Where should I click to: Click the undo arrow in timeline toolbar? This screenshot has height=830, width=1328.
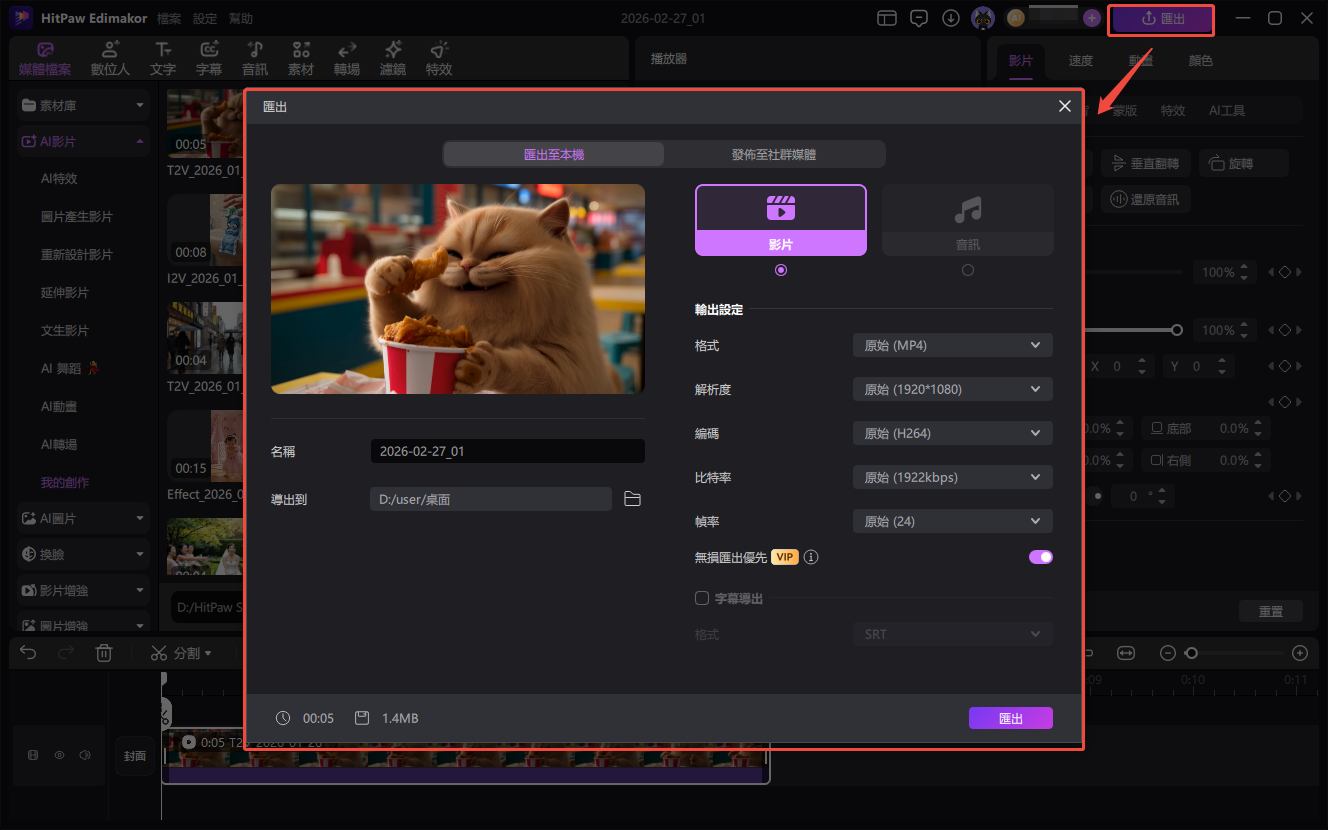click(28, 653)
